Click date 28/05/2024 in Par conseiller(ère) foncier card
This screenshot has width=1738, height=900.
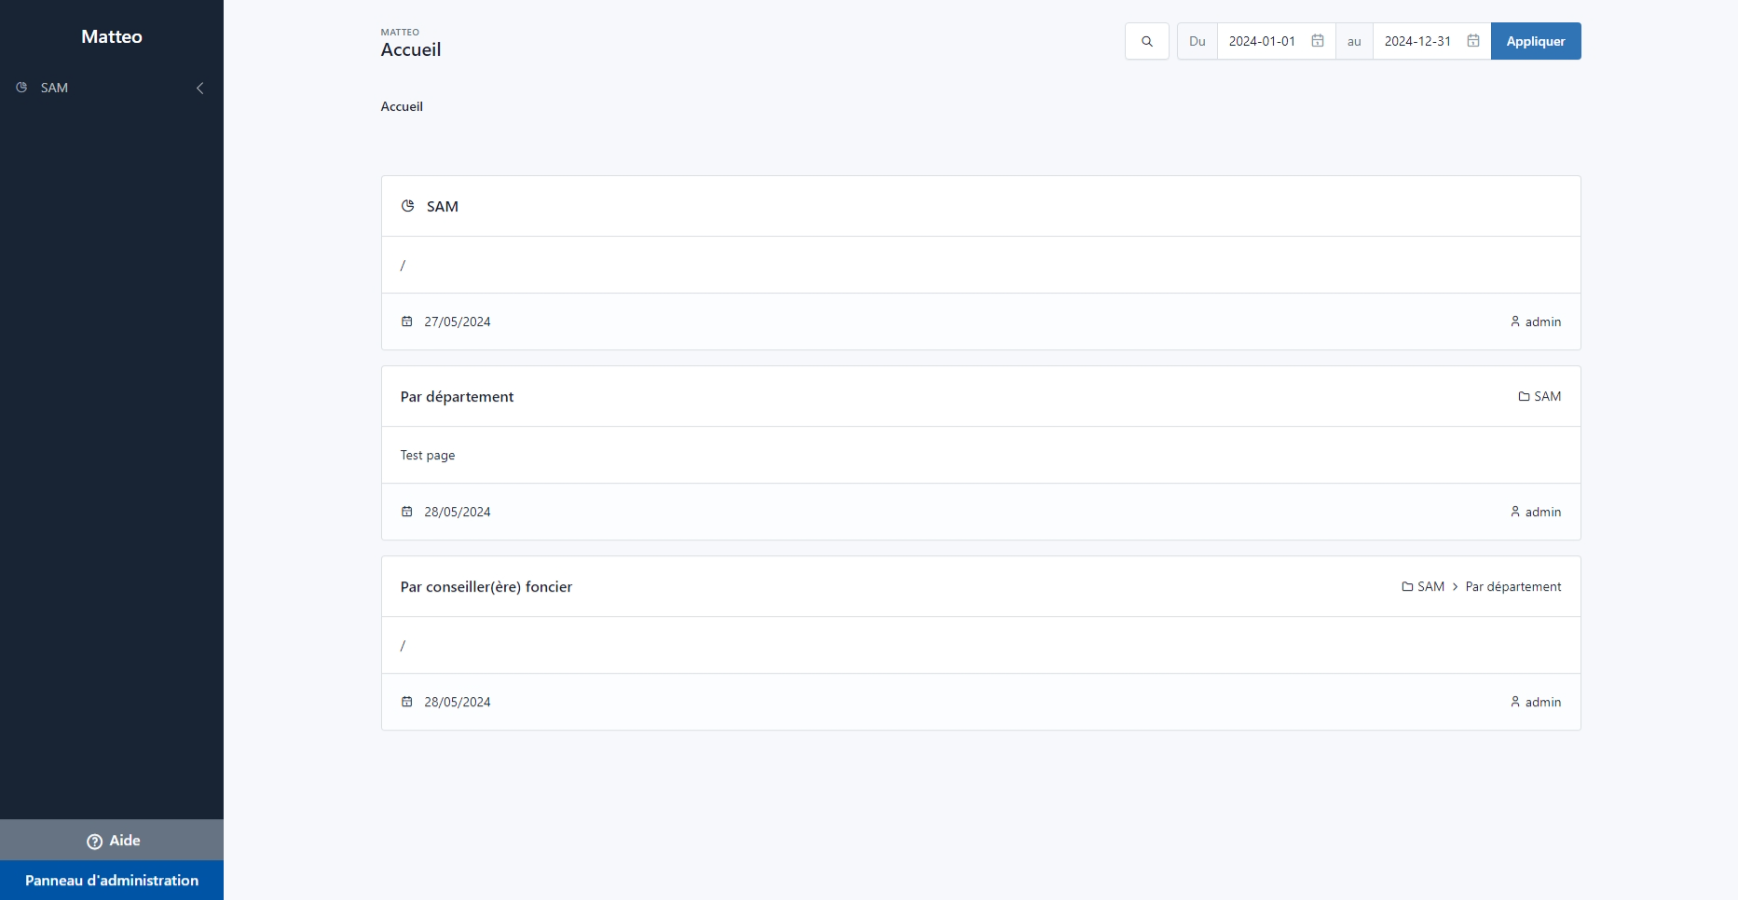[457, 702]
